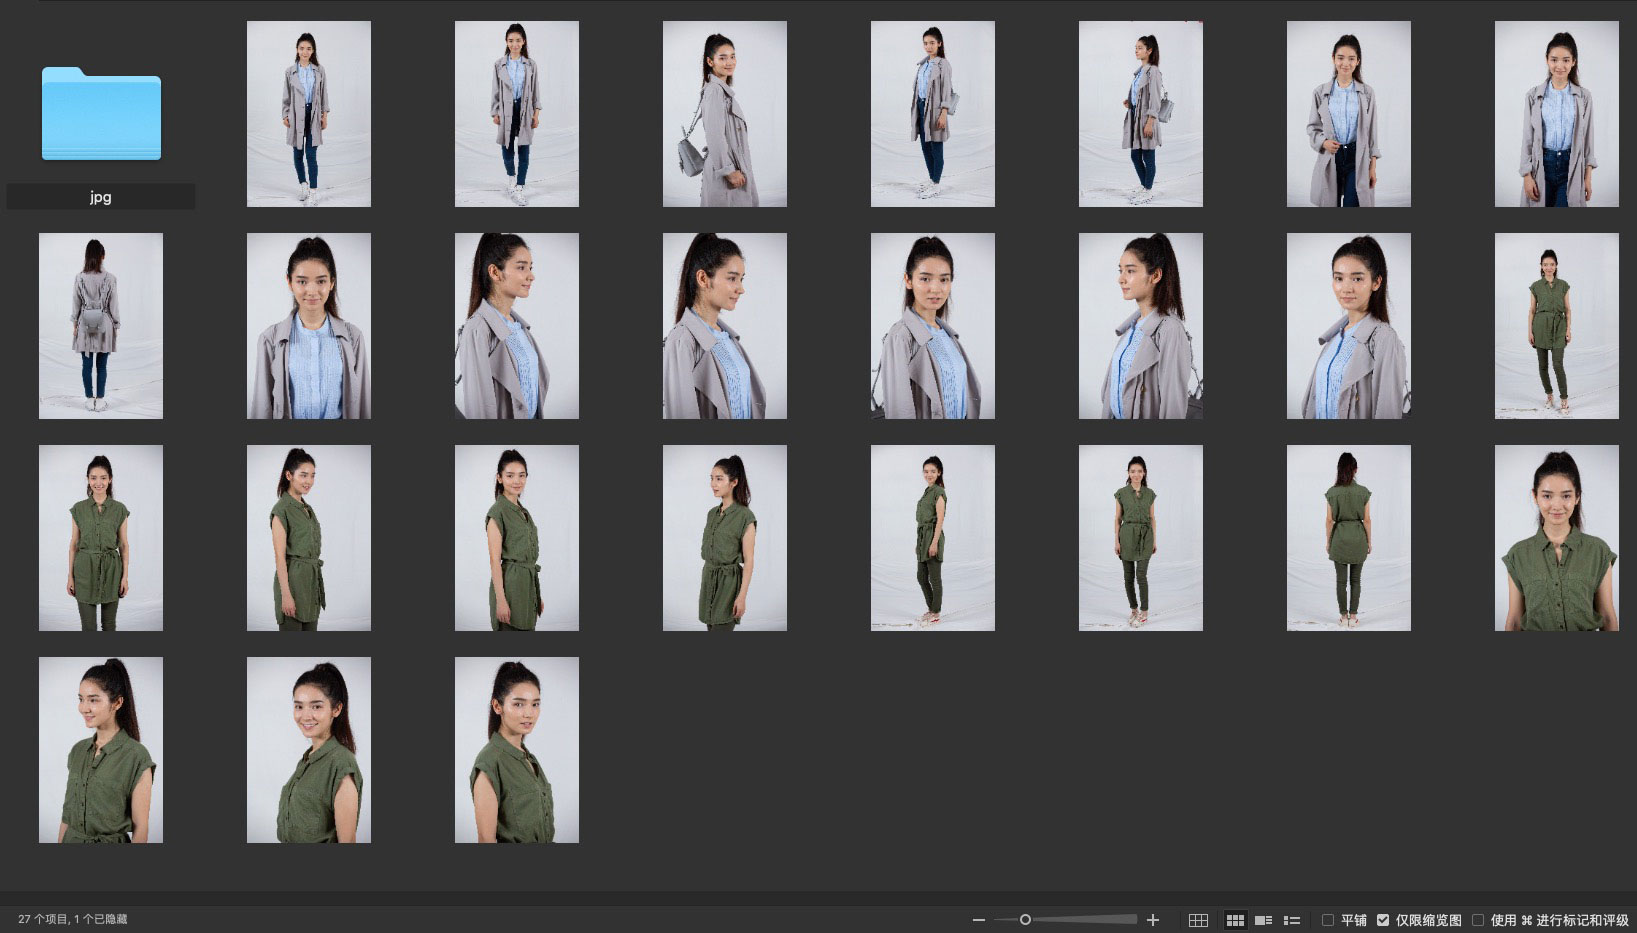Image resolution: width=1637 pixels, height=933 pixels.
Task: Switch to details view layout
Action: (1263, 920)
